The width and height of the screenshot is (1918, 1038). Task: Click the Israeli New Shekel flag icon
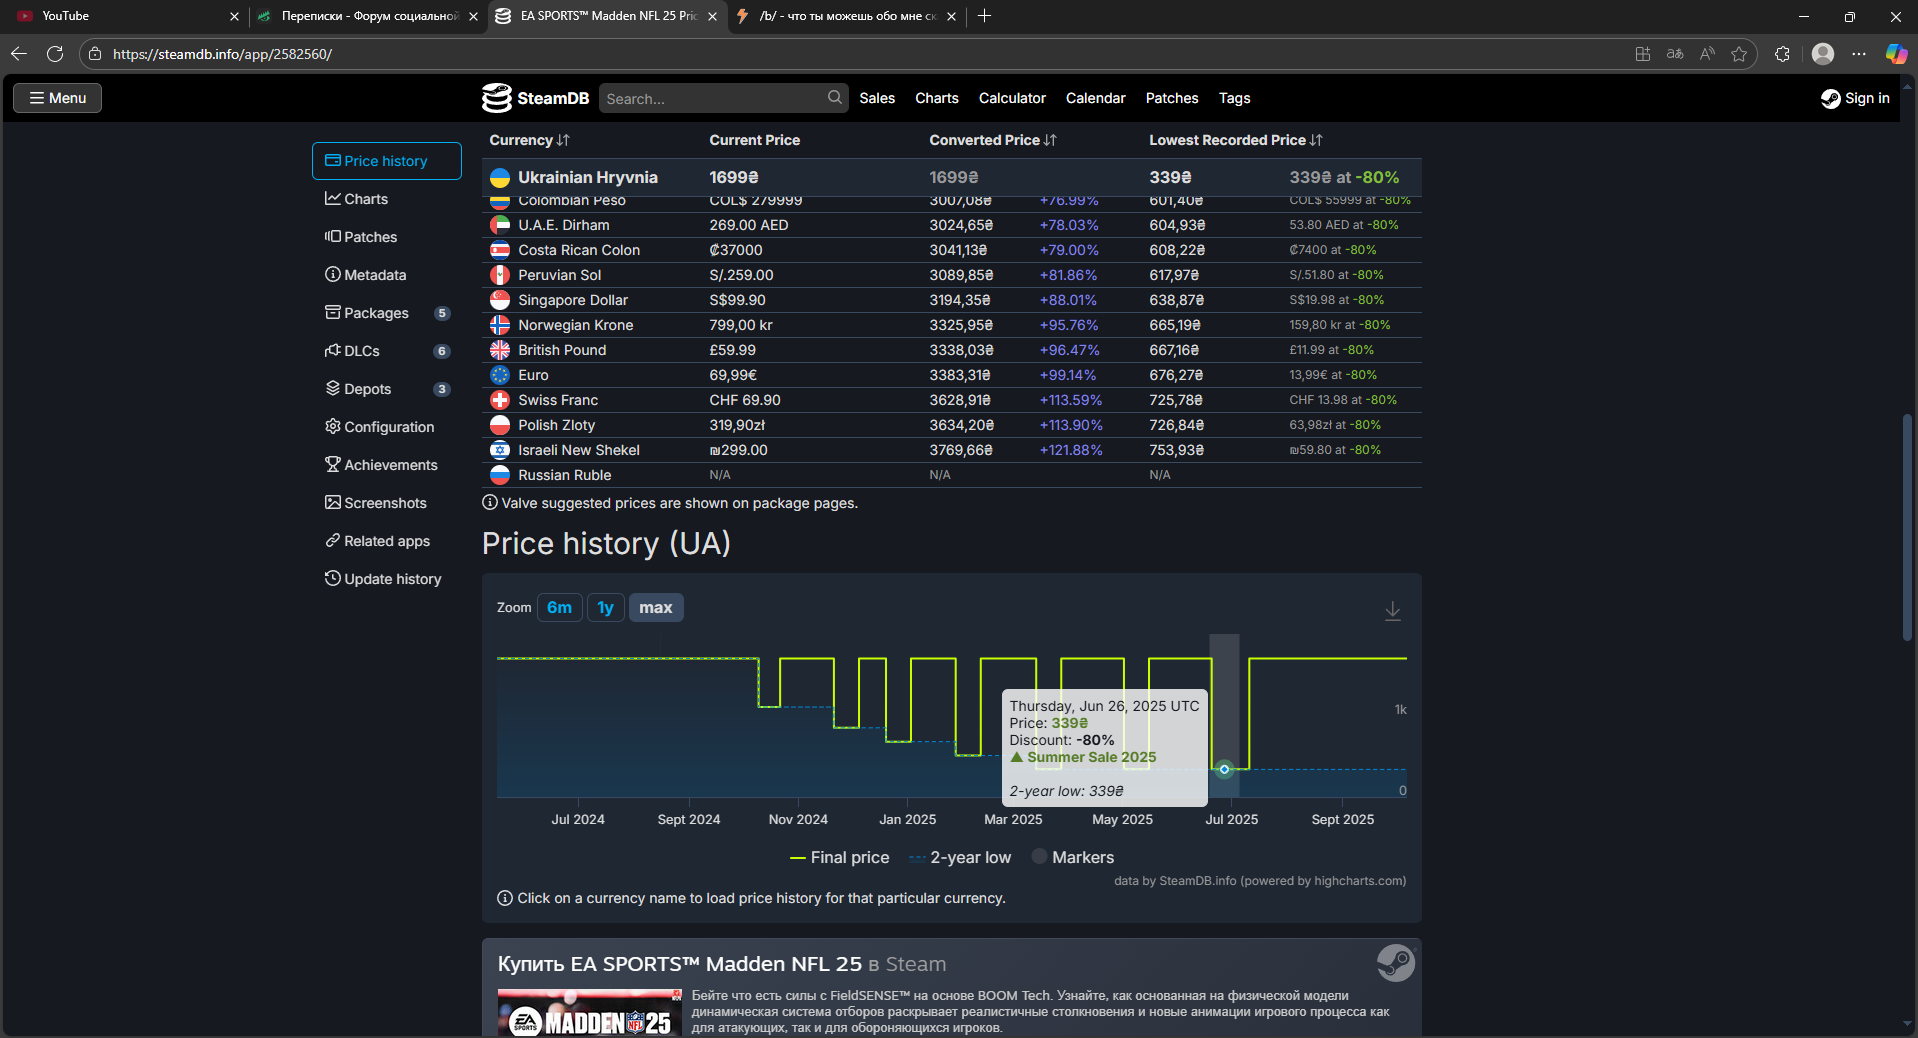500,450
